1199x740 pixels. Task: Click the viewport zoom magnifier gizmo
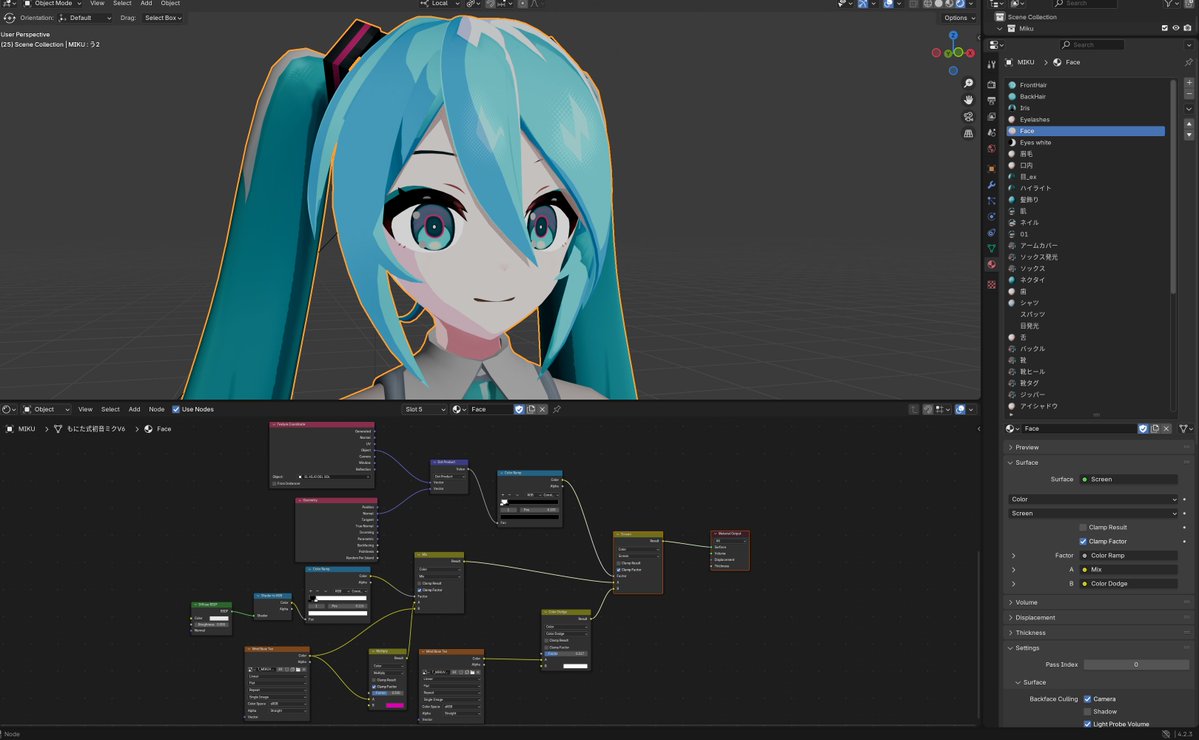pyautogui.click(x=968, y=83)
